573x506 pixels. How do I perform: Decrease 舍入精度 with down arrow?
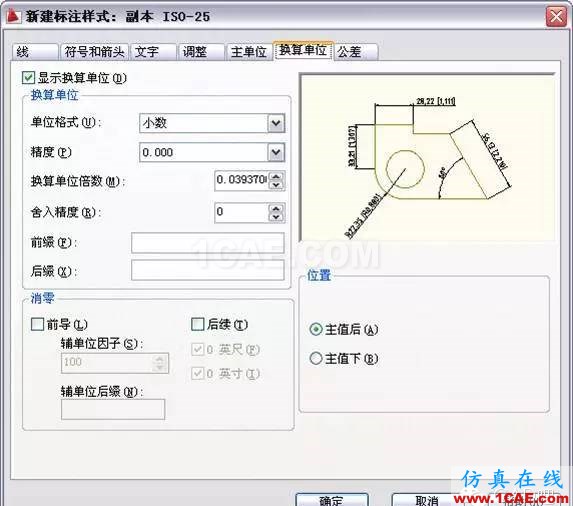[x=277, y=217]
